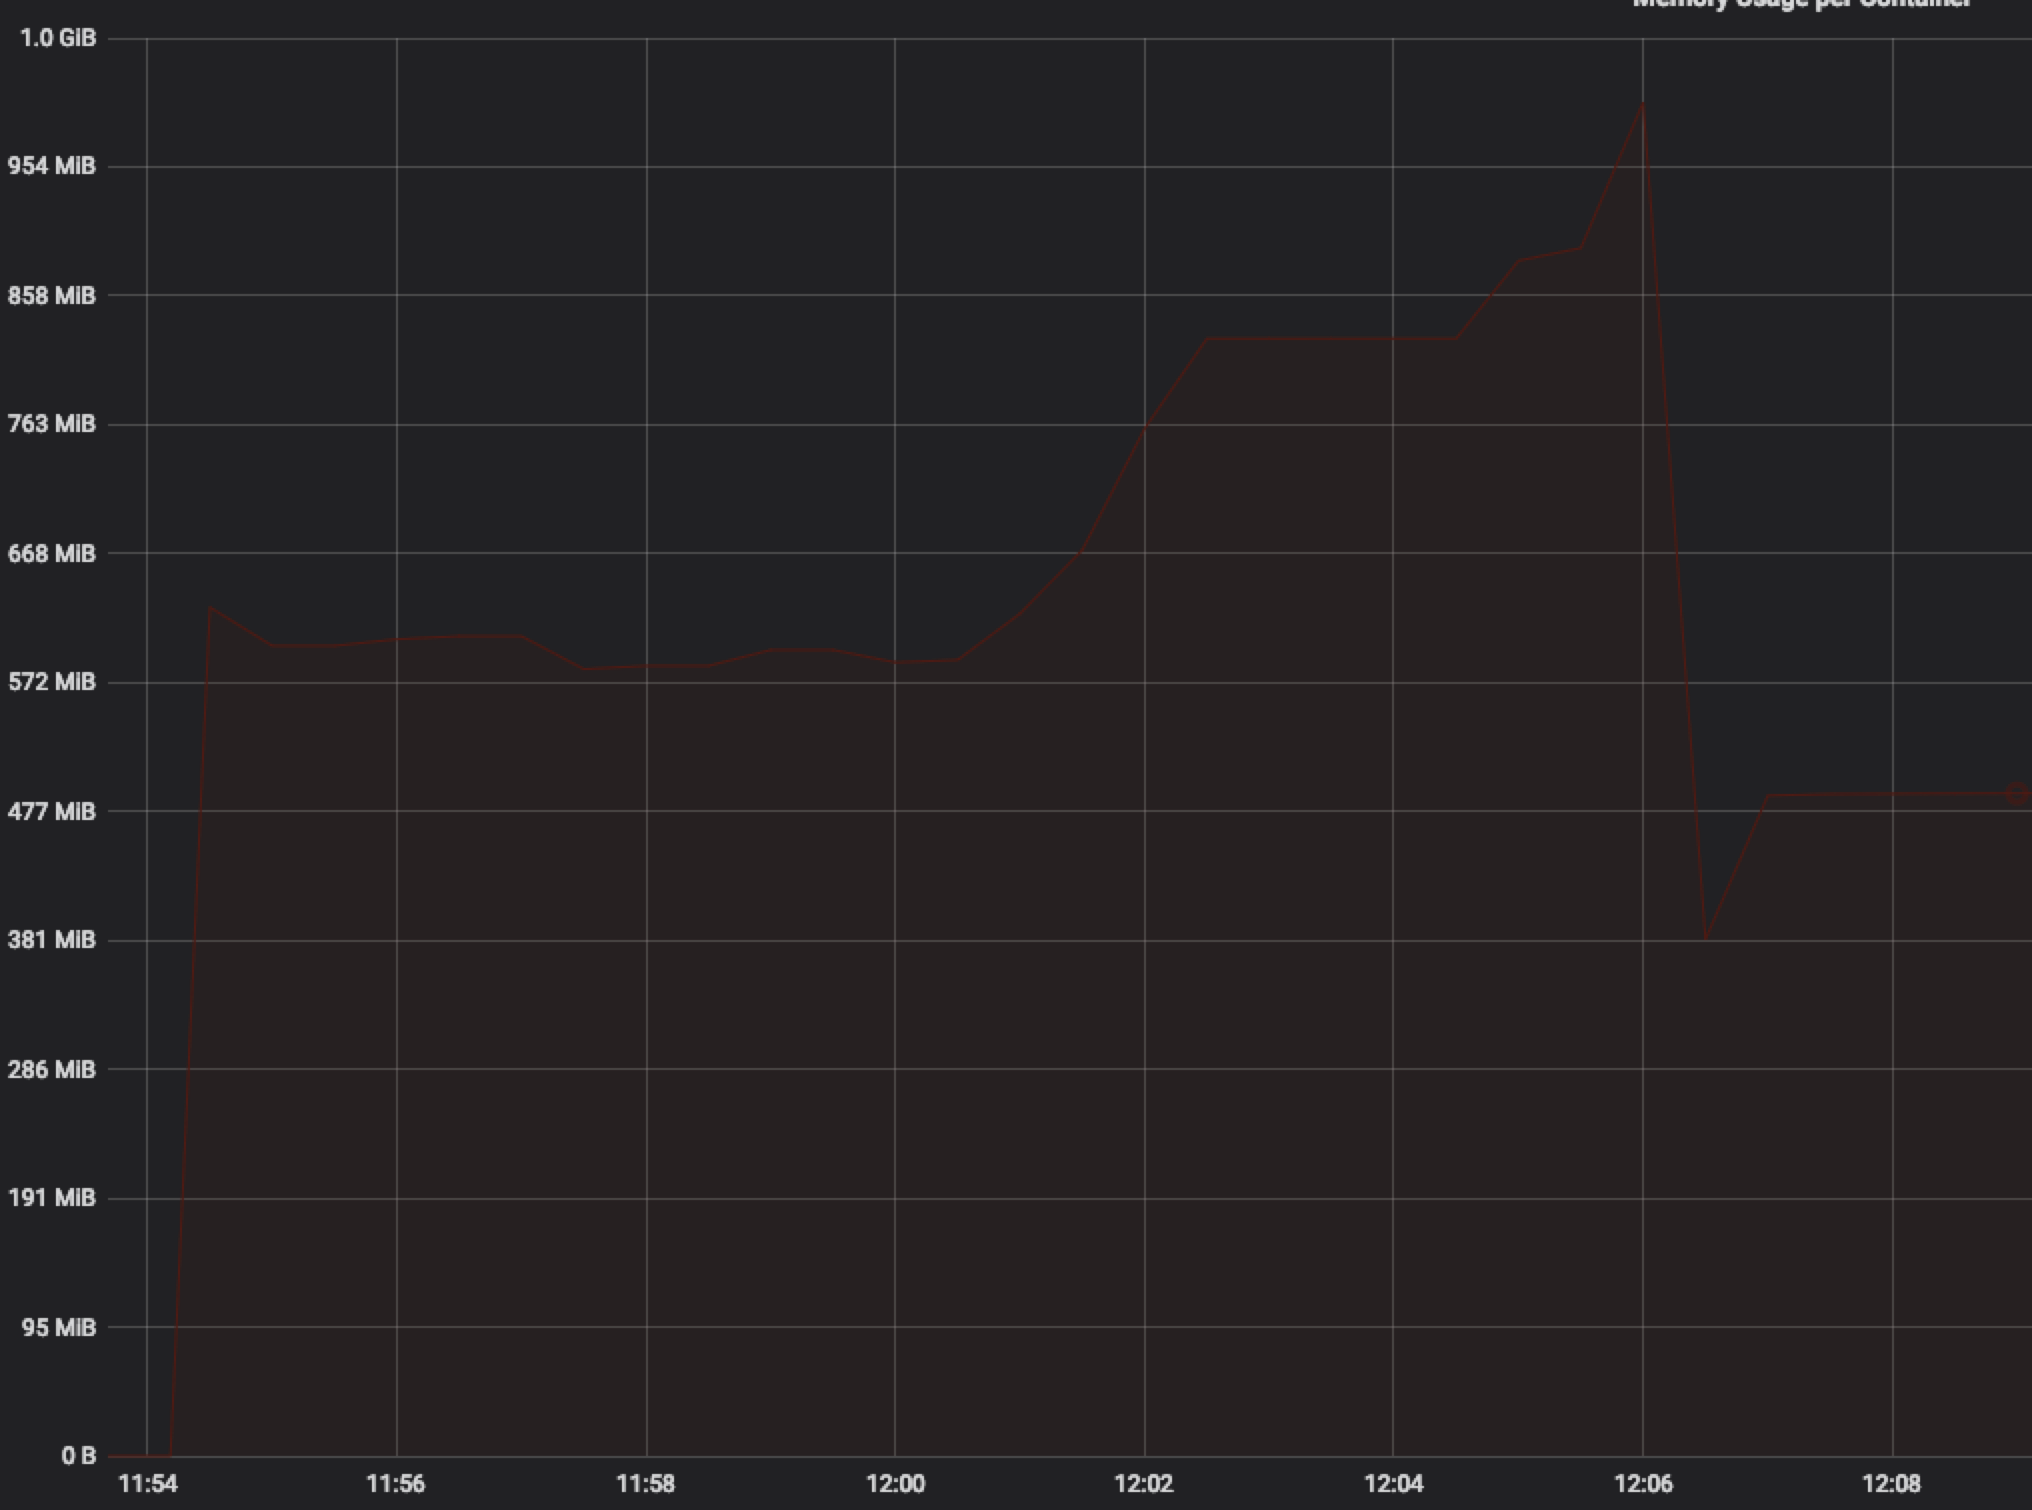
Task: Click the 12:08 time axis label
Action: point(1892,1484)
